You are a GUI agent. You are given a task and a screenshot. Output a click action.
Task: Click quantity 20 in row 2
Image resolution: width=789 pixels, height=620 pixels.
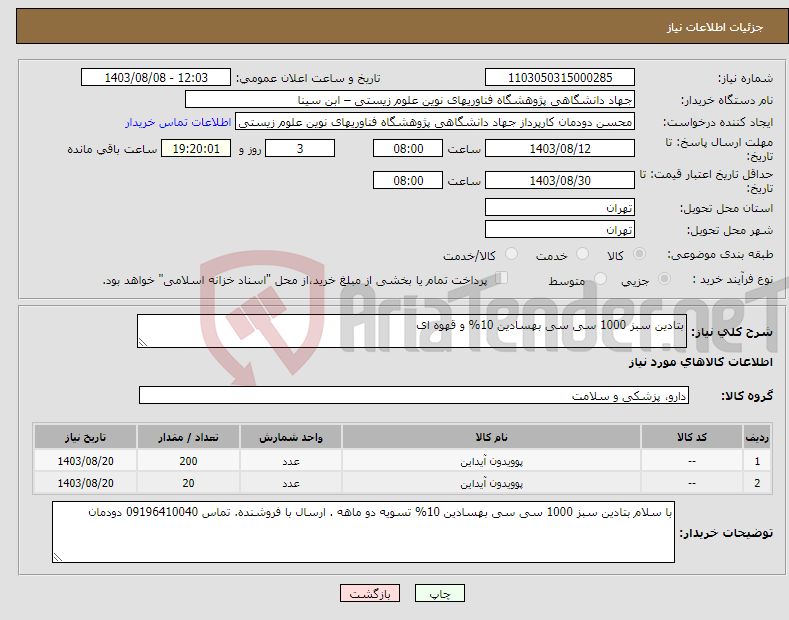click(188, 483)
